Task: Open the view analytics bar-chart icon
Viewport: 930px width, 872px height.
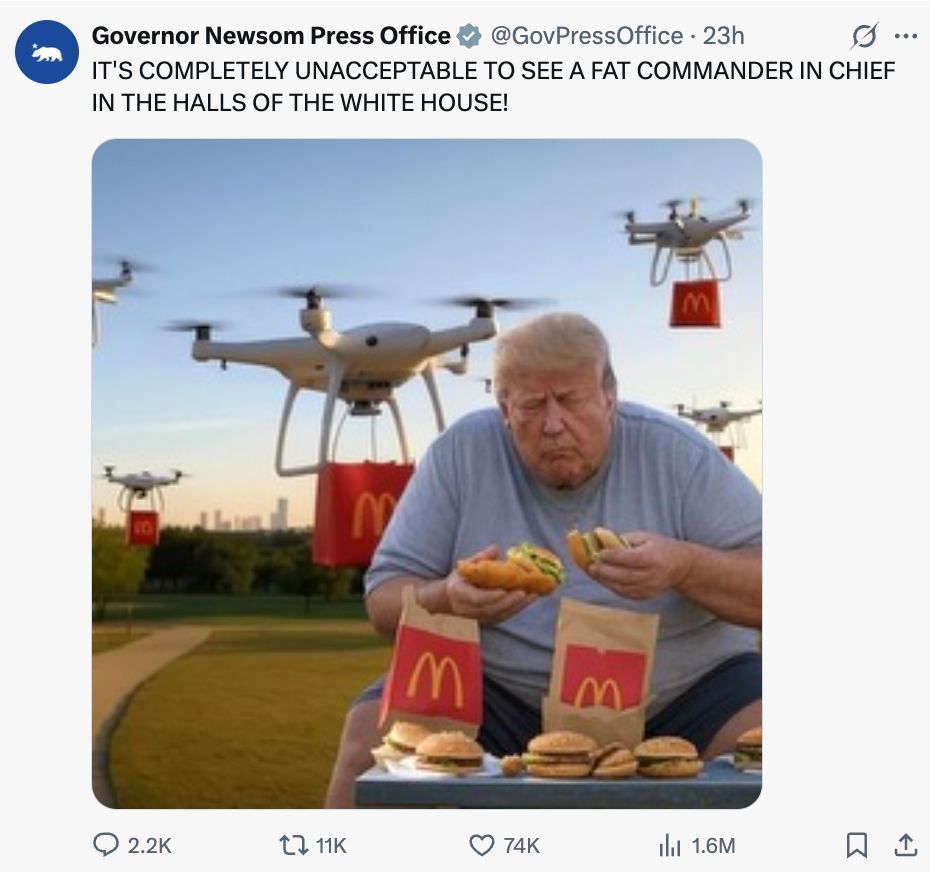Action: tap(670, 845)
